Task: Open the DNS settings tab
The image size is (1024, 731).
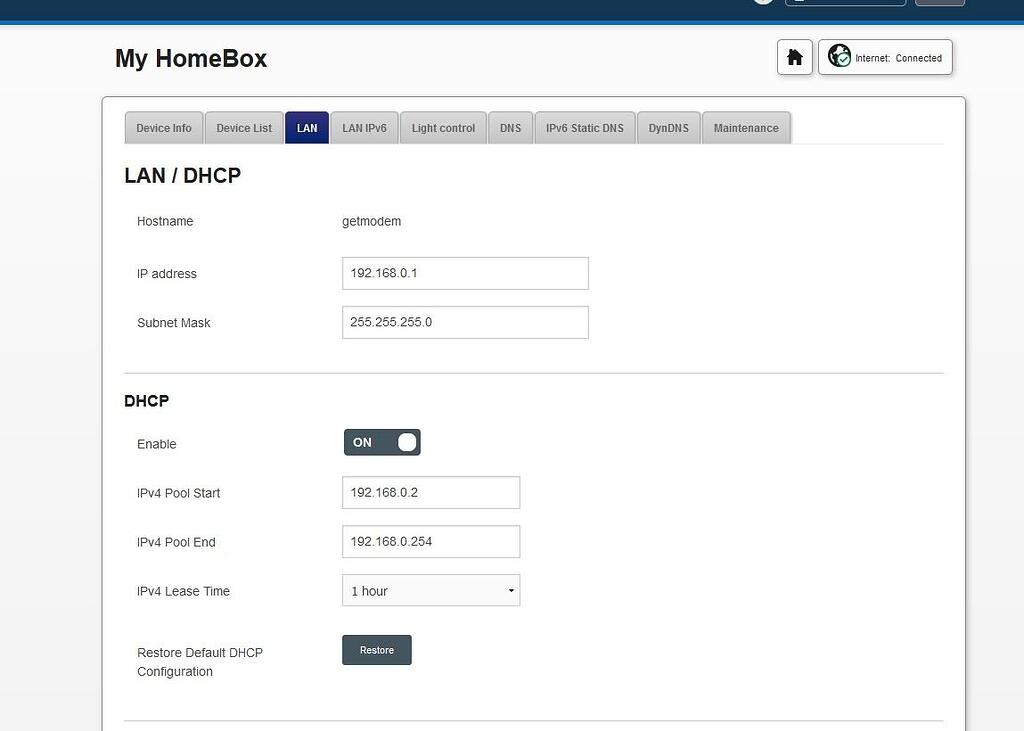Action: point(510,127)
